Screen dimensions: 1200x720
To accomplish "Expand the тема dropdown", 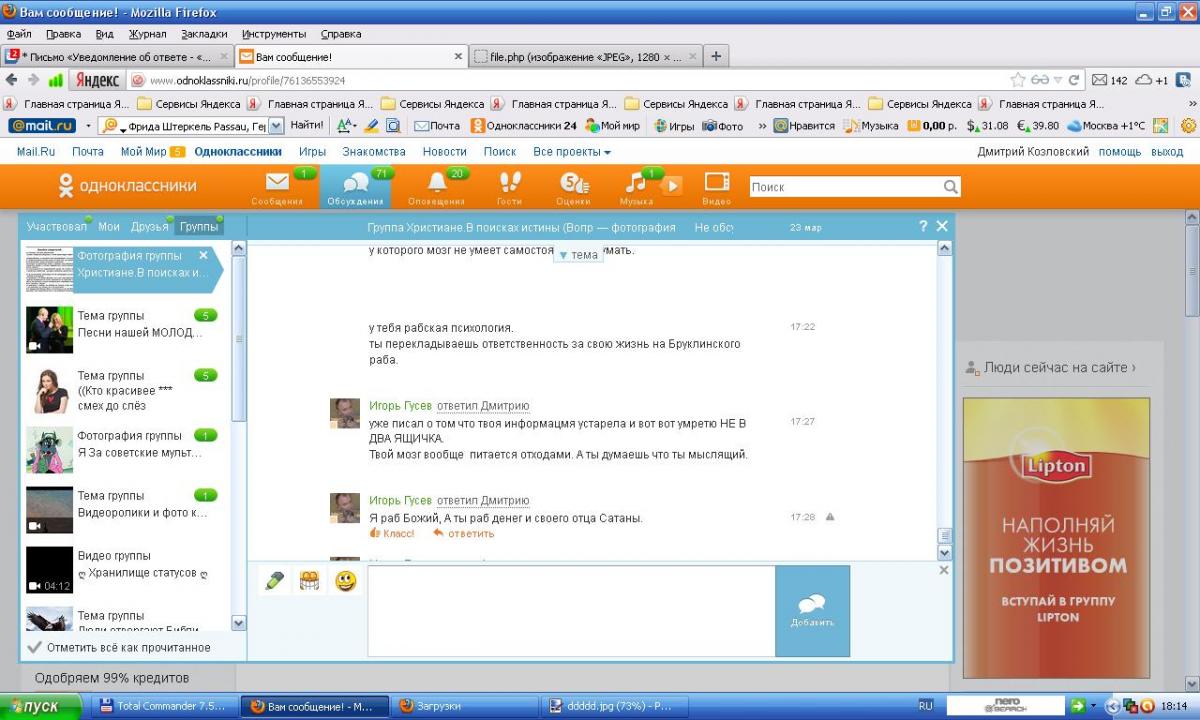I will pyautogui.click(x=577, y=255).
